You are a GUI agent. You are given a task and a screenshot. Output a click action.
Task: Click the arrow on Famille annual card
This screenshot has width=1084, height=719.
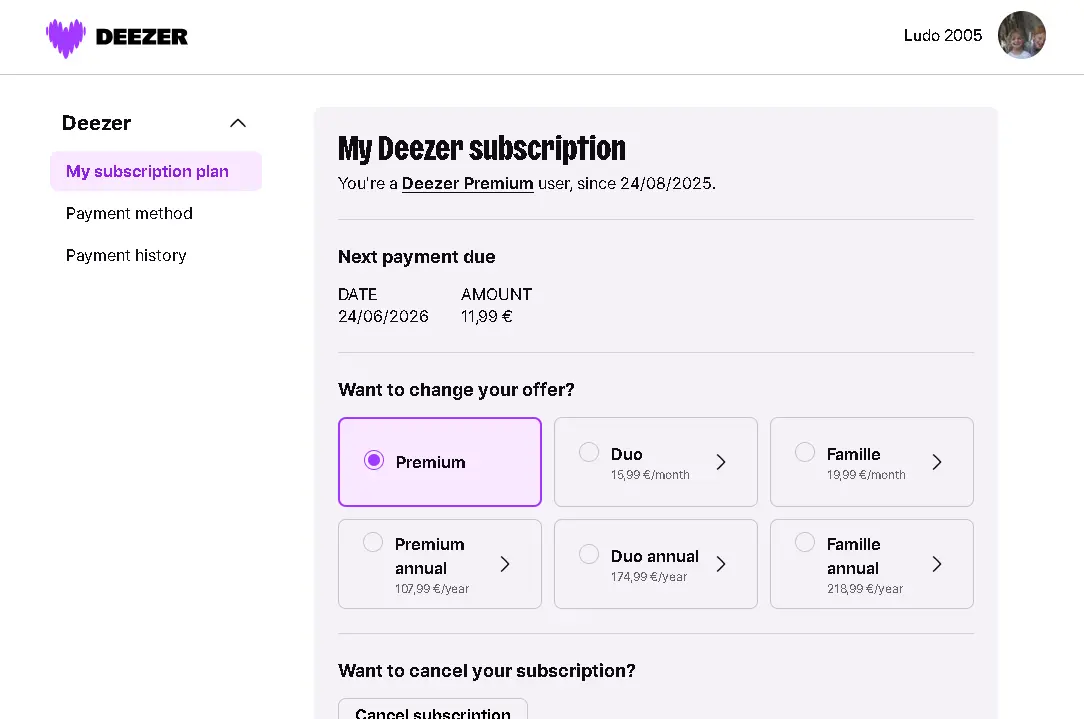(x=937, y=564)
